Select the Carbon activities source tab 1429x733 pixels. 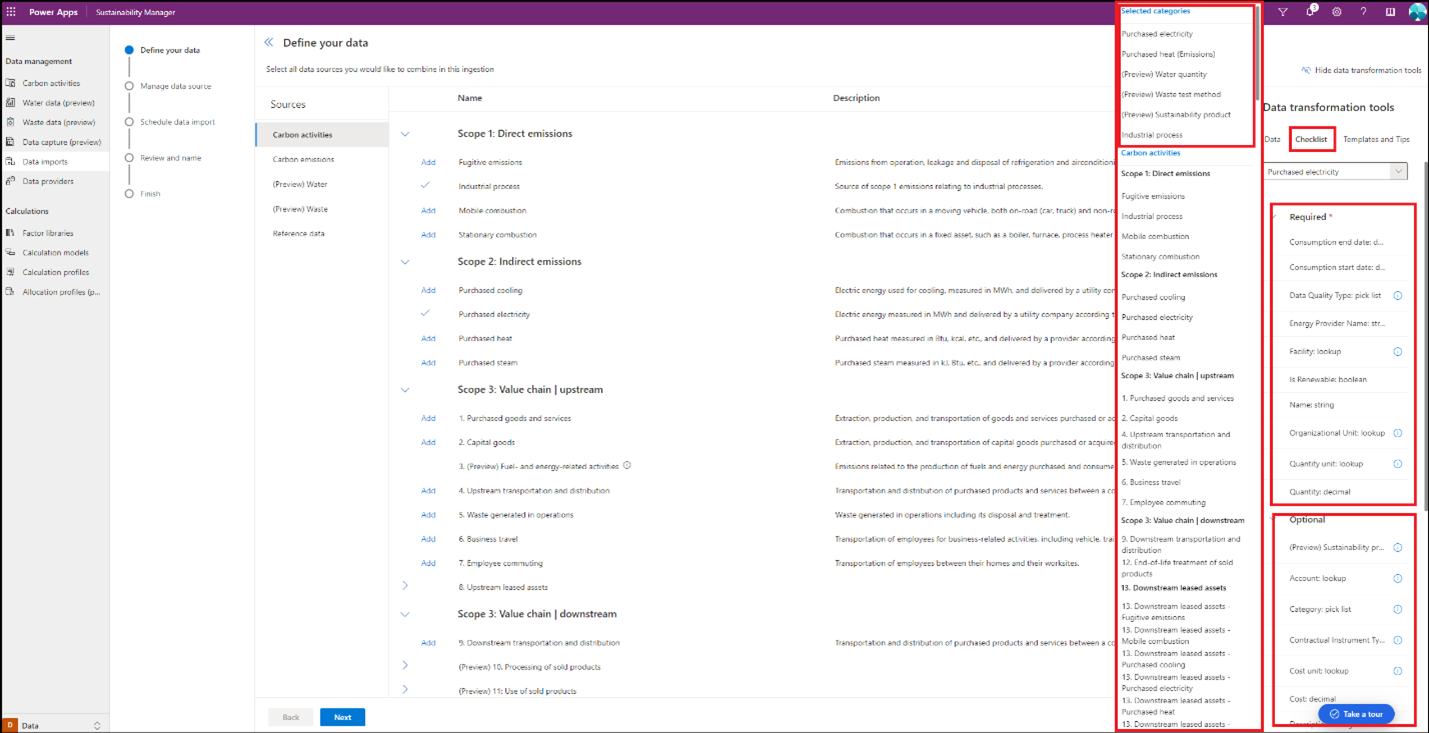(322, 135)
